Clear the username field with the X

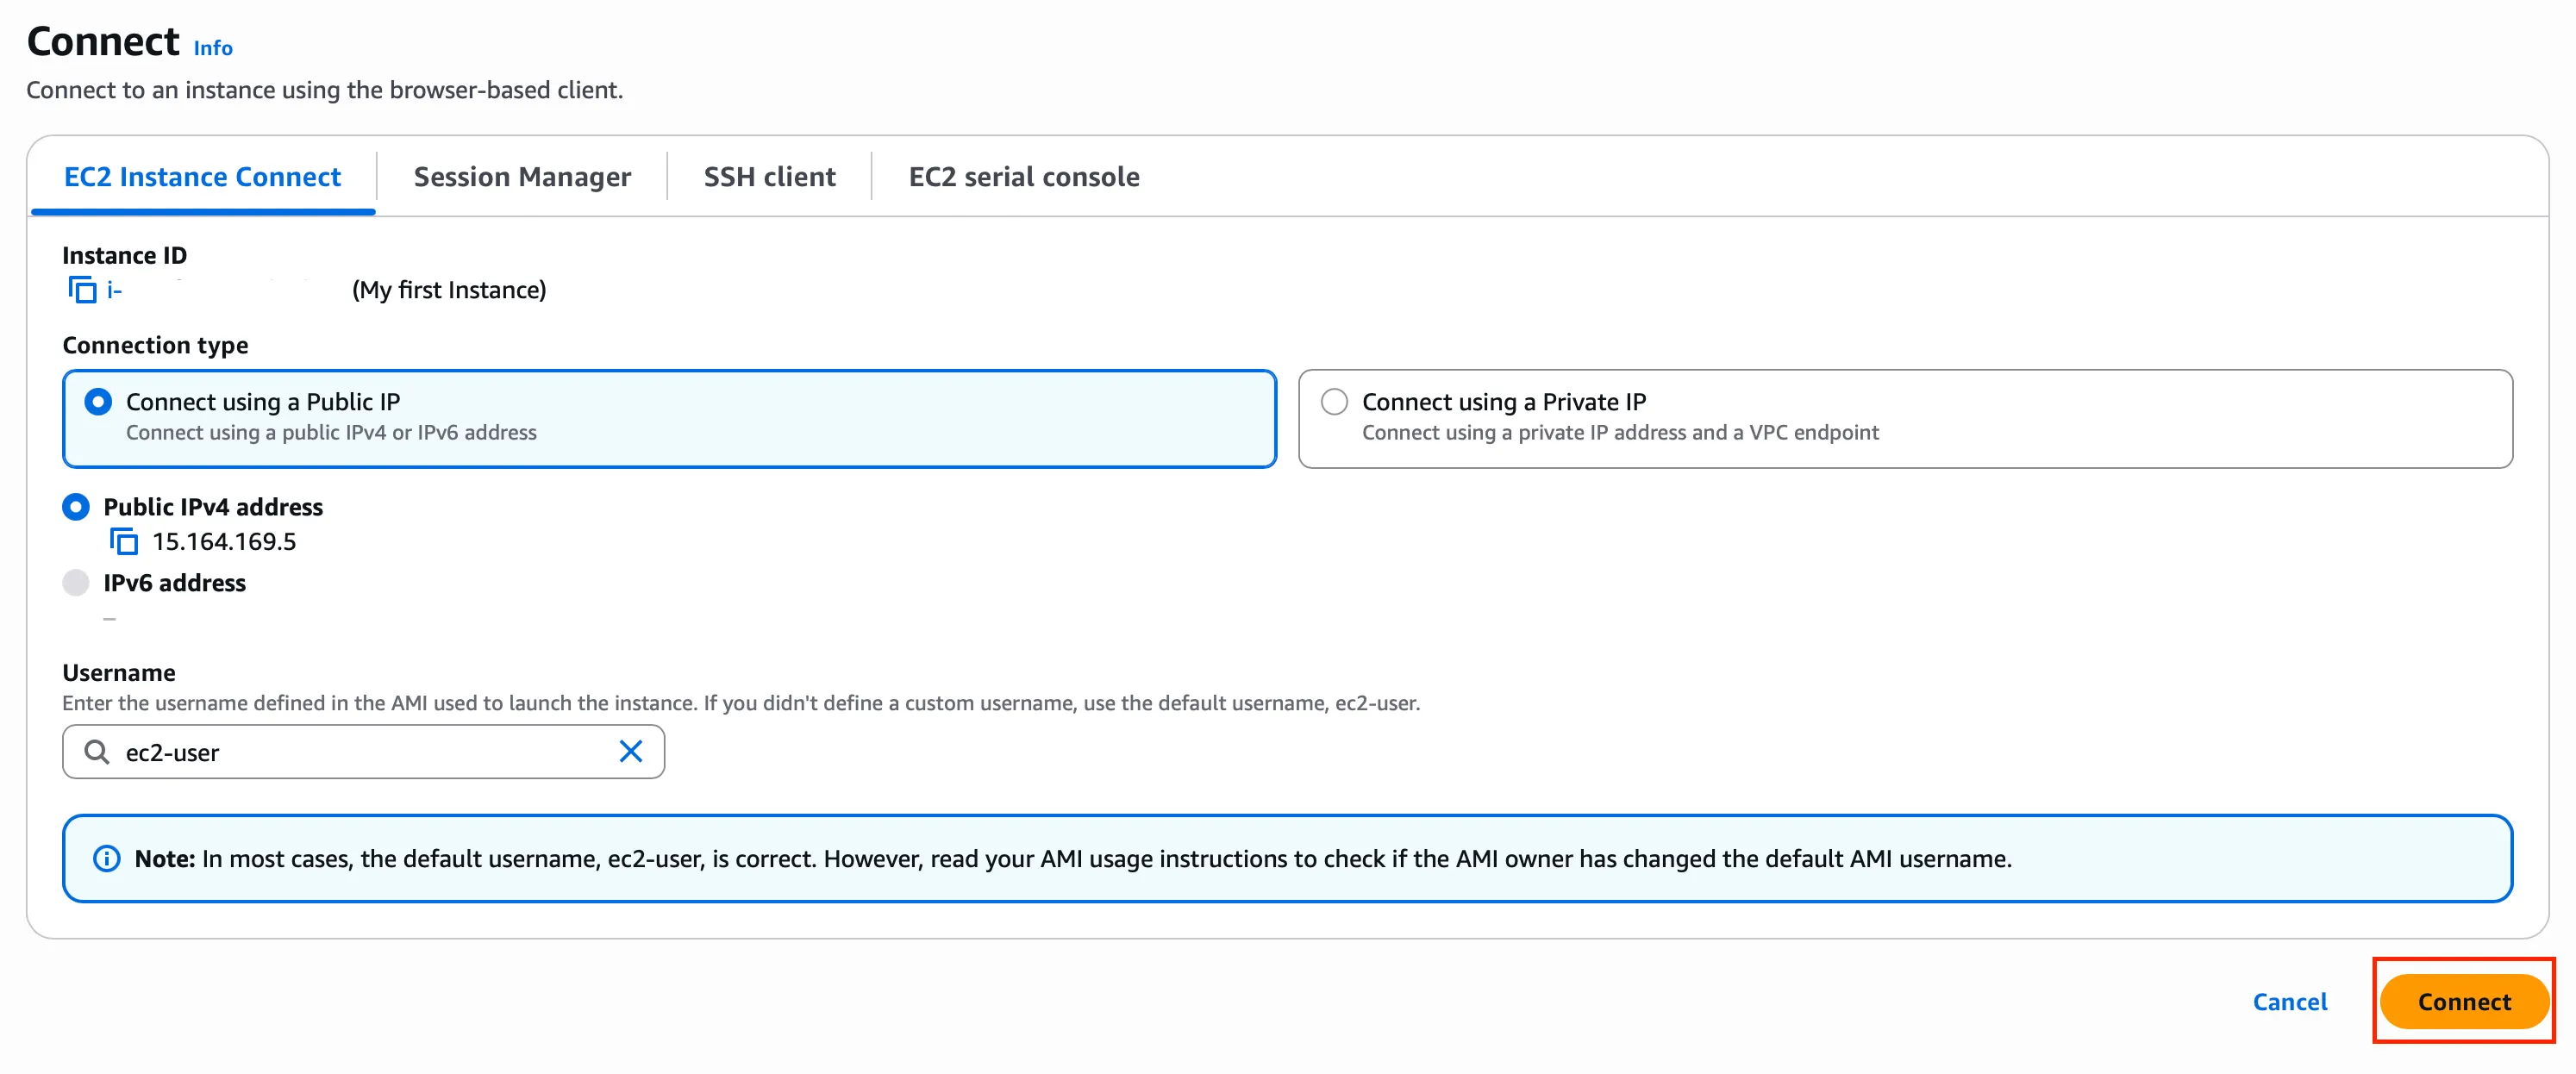pyautogui.click(x=630, y=751)
